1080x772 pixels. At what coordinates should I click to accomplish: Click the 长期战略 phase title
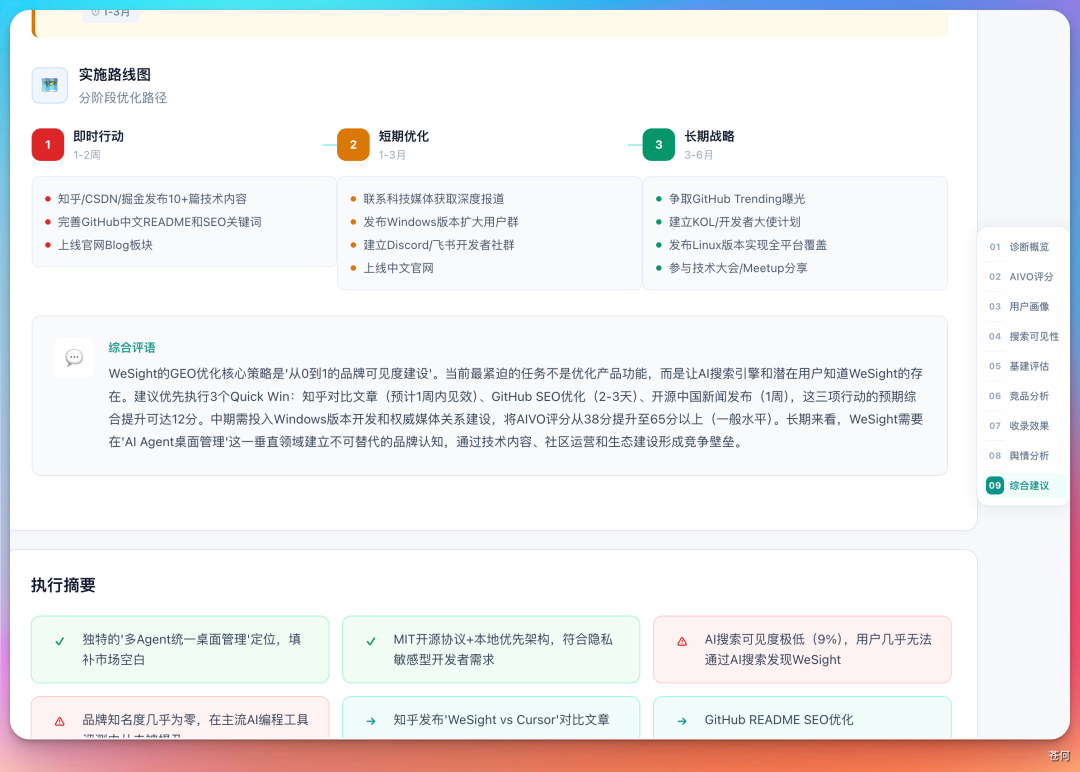point(709,136)
